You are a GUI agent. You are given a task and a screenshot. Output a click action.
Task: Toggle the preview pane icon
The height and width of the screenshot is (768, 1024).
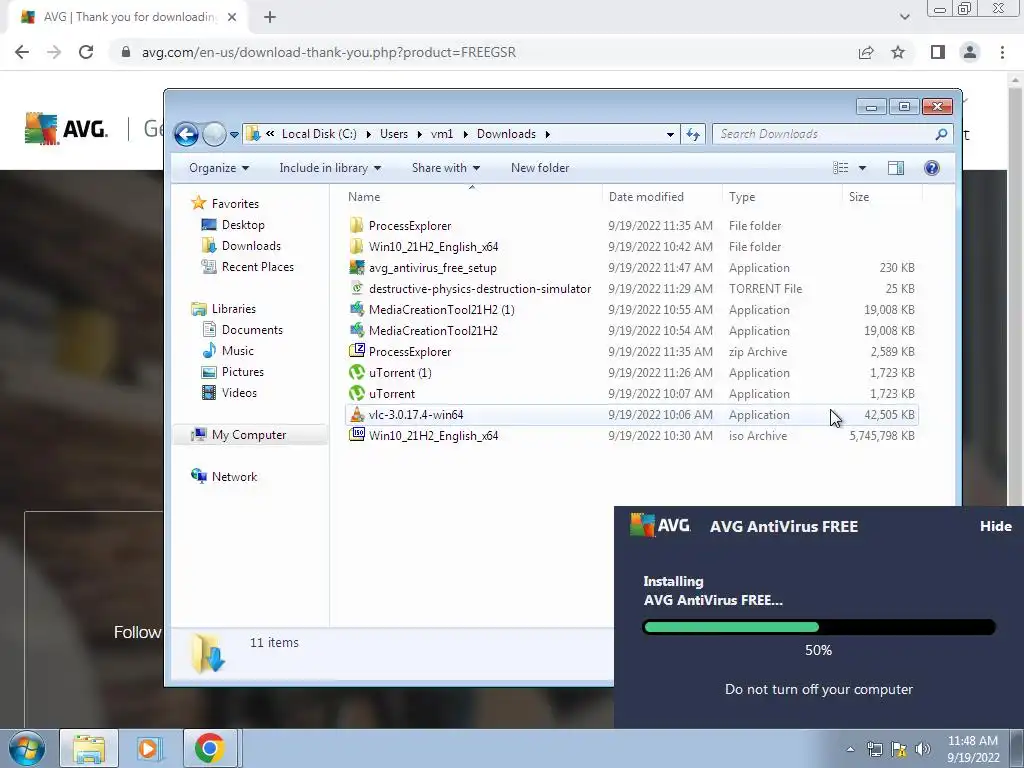coord(896,168)
